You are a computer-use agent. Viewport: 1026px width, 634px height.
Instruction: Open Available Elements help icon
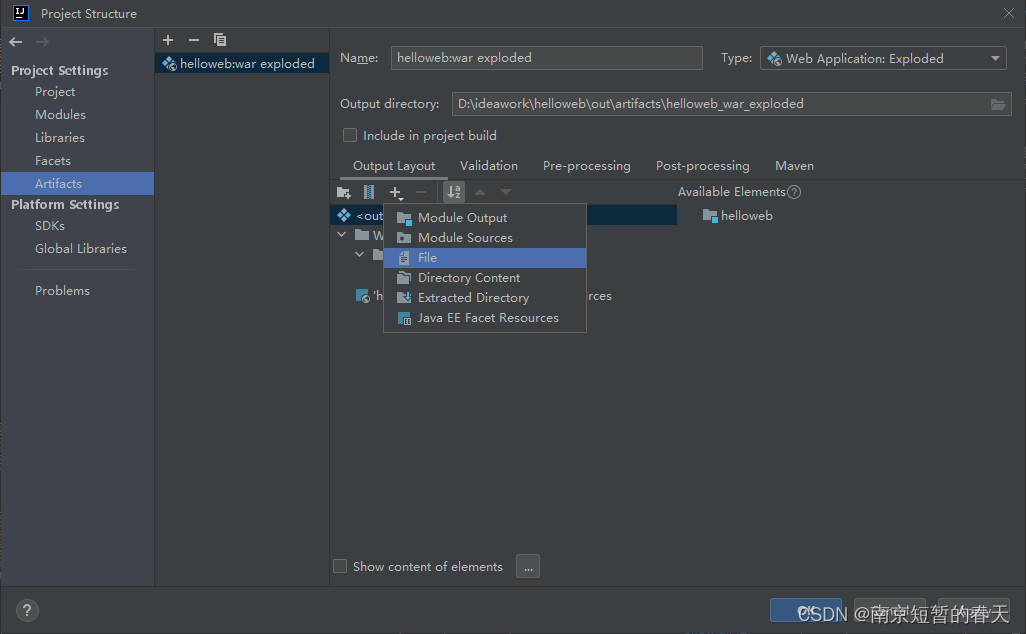[x=794, y=192]
